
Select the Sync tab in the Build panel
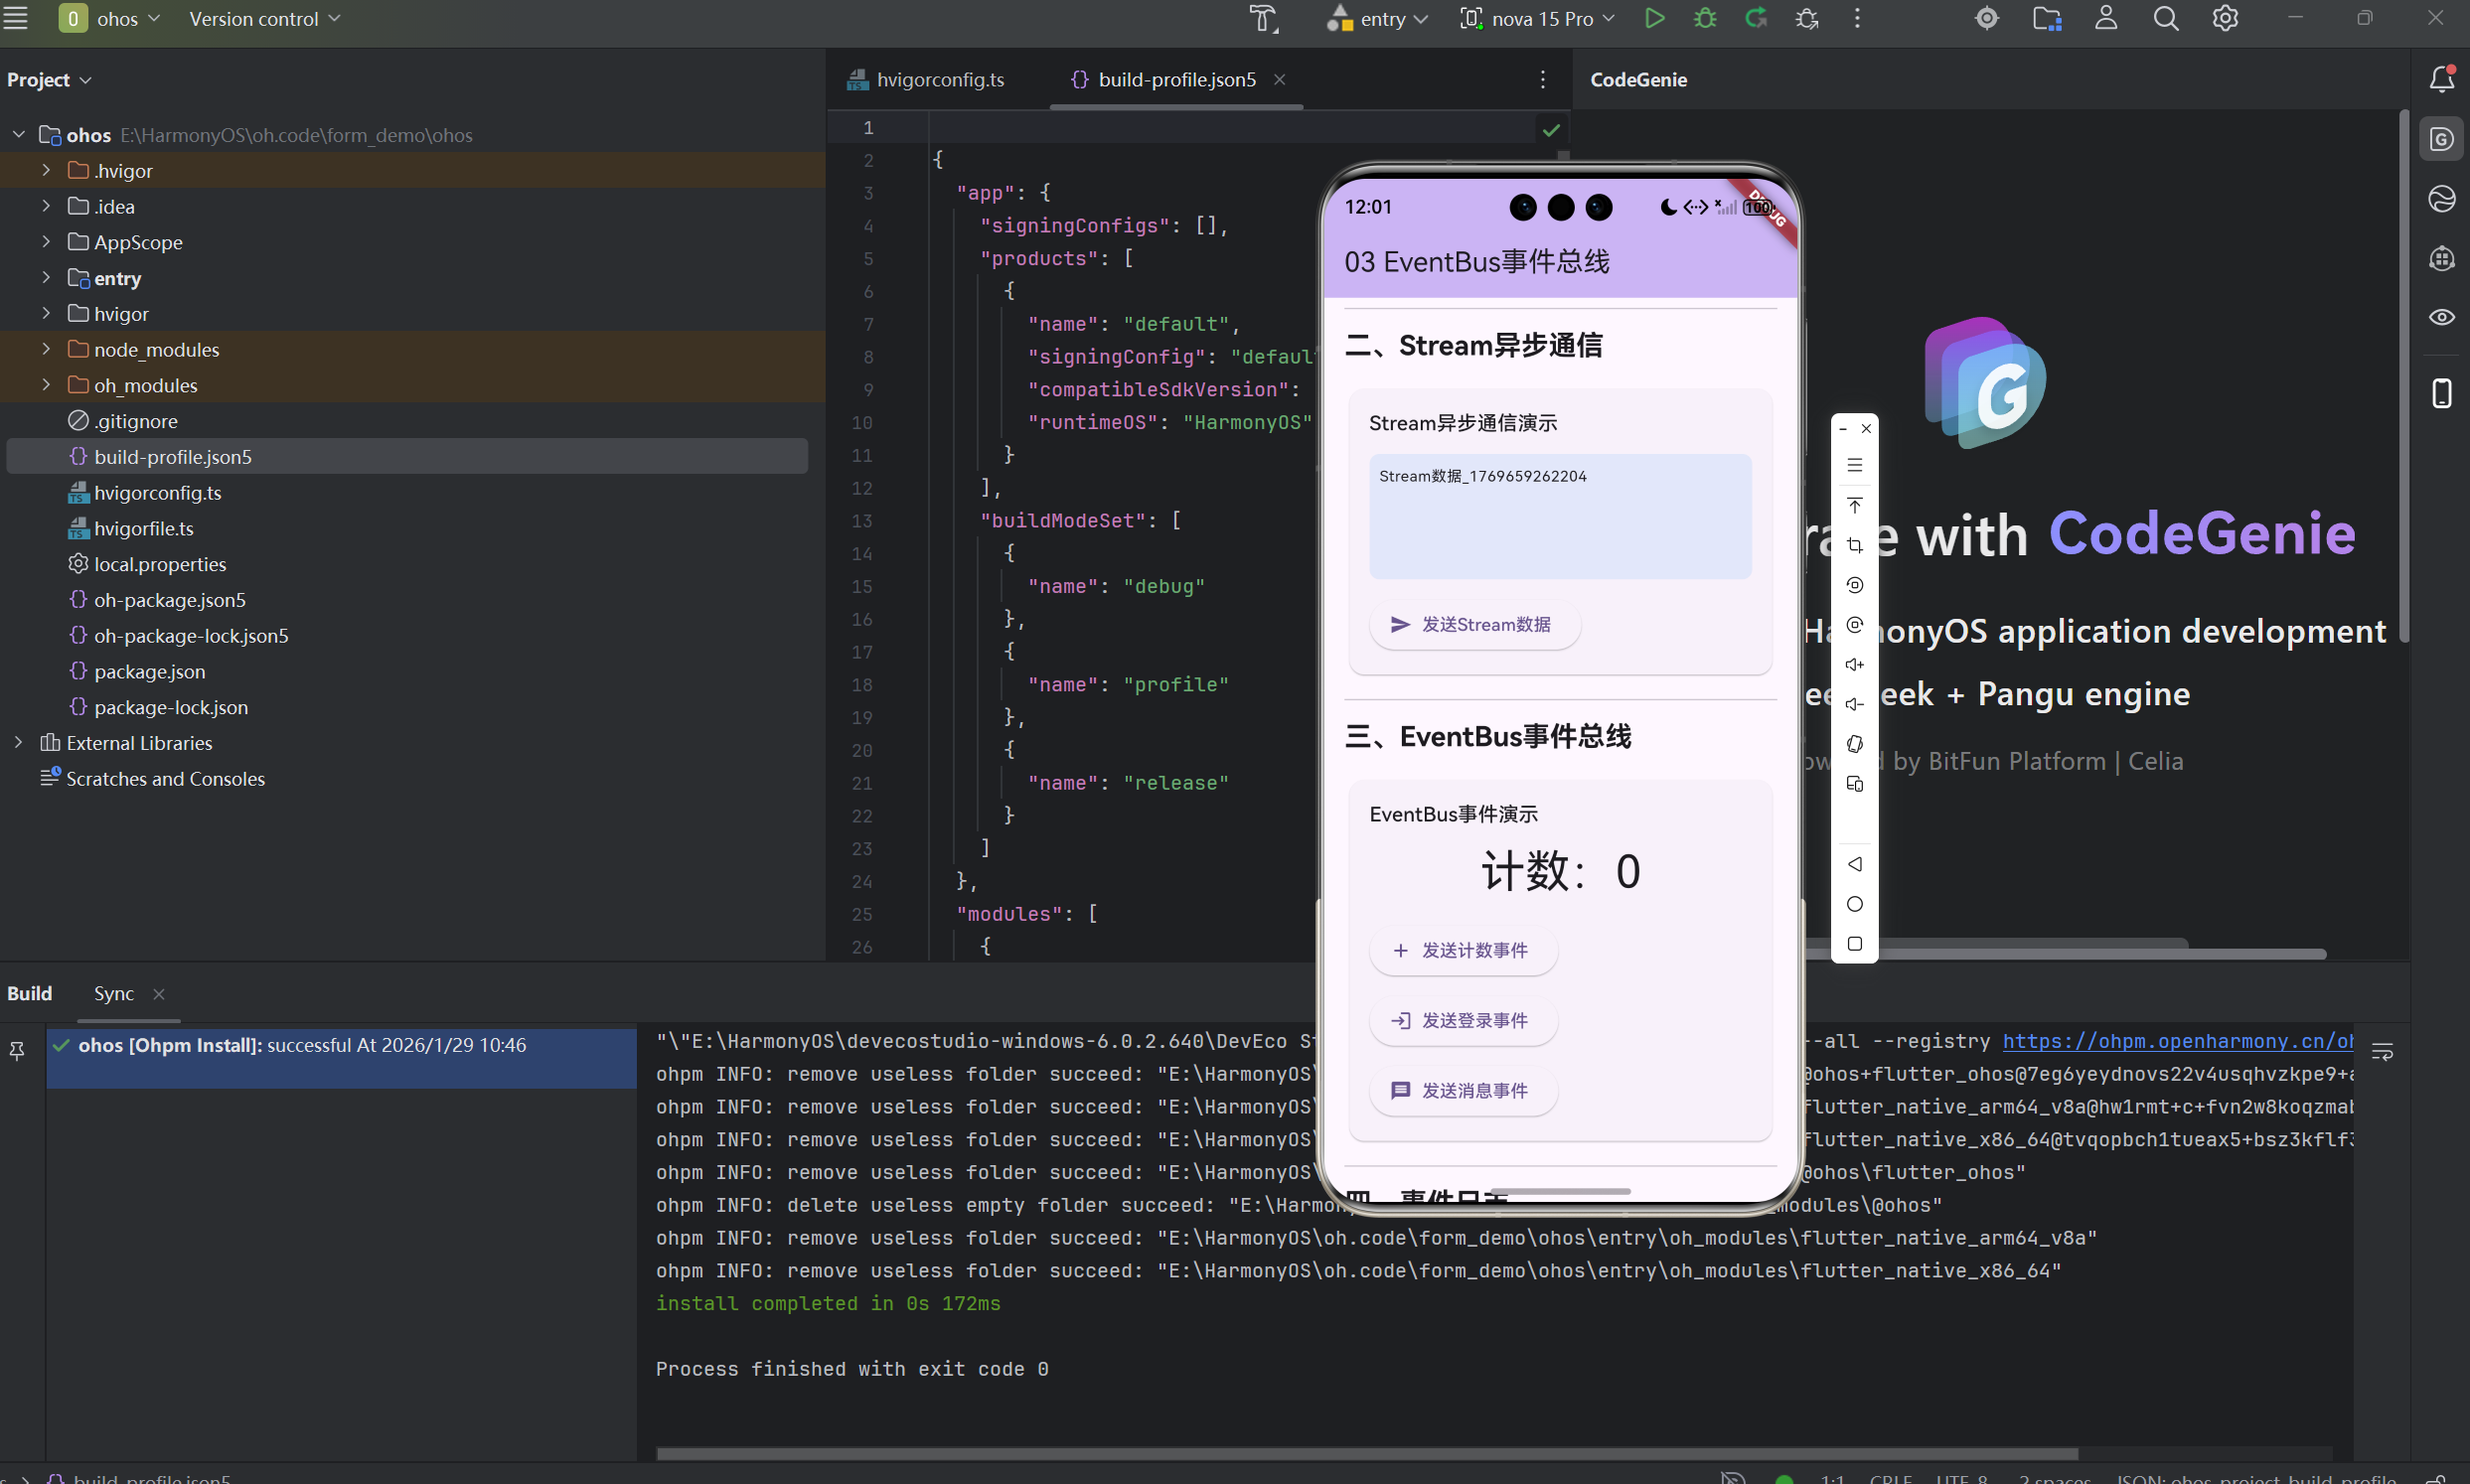point(114,993)
